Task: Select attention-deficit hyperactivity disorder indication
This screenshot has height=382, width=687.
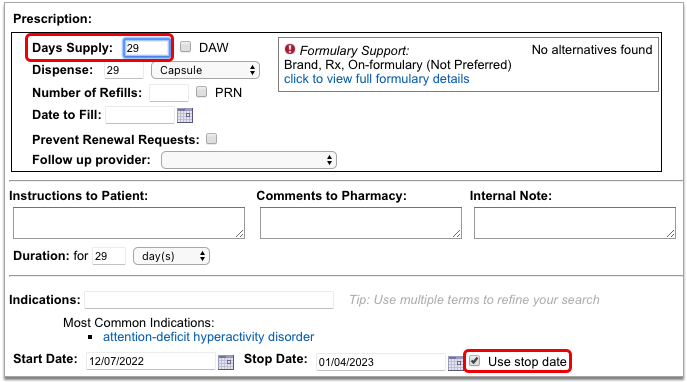Action: tap(209, 337)
